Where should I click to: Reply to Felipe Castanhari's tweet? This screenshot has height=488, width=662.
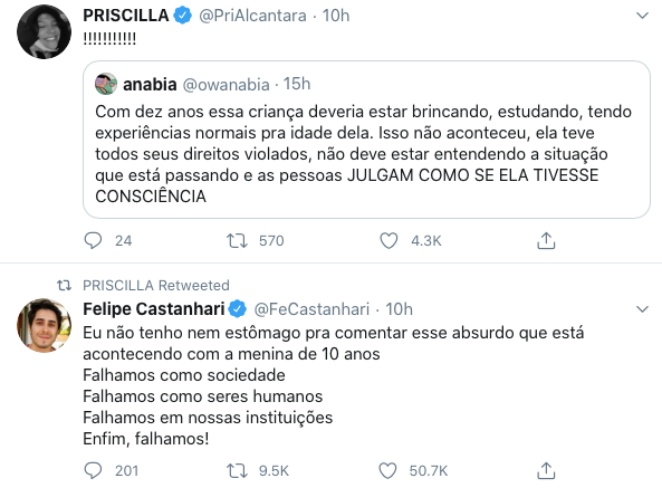(x=93, y=469)
